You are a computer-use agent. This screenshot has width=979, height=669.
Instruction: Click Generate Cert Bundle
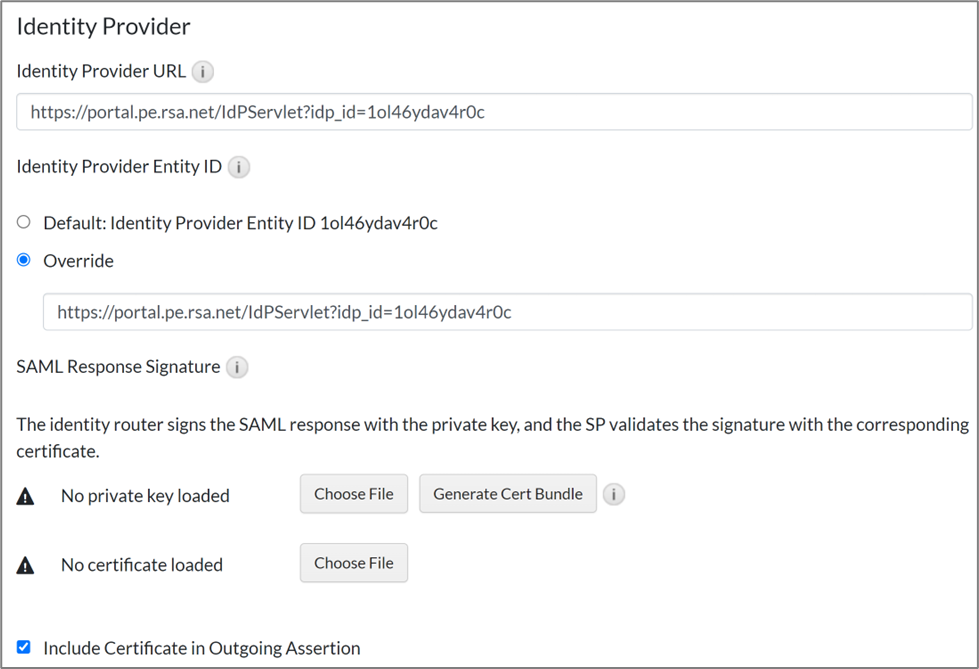[507, 493]
